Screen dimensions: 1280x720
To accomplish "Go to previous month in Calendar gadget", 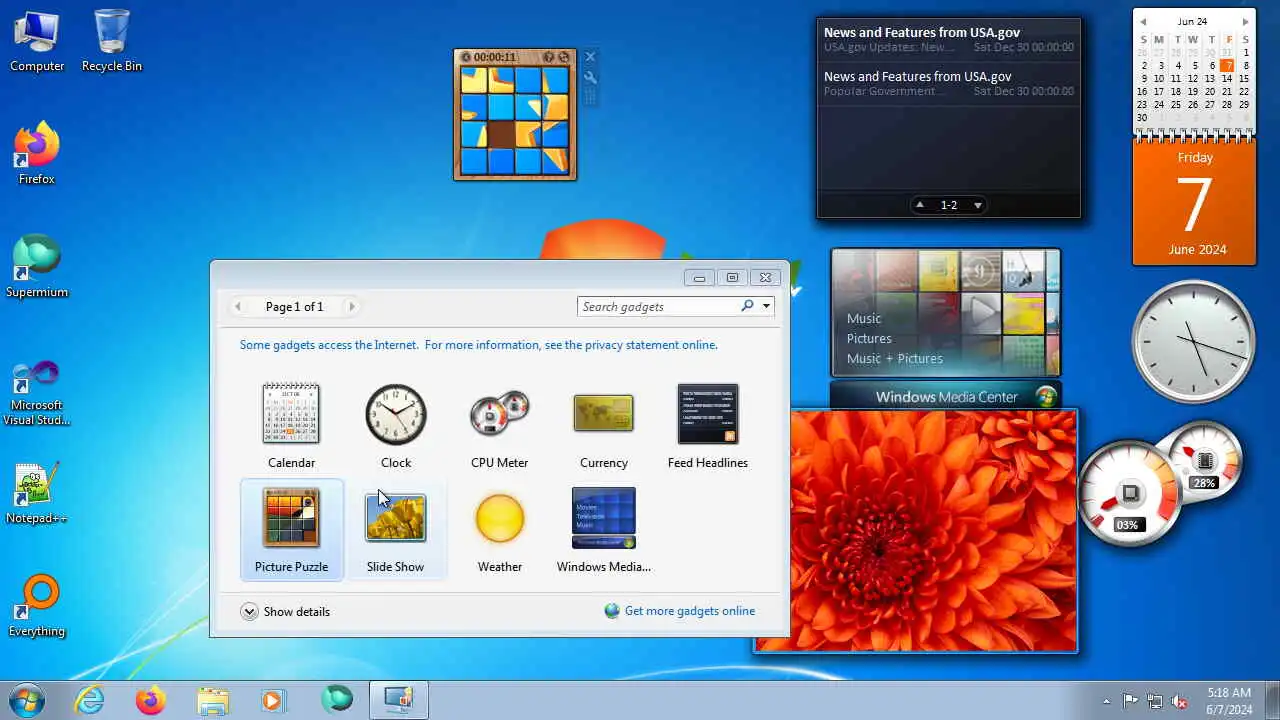I will point(1143,21).
